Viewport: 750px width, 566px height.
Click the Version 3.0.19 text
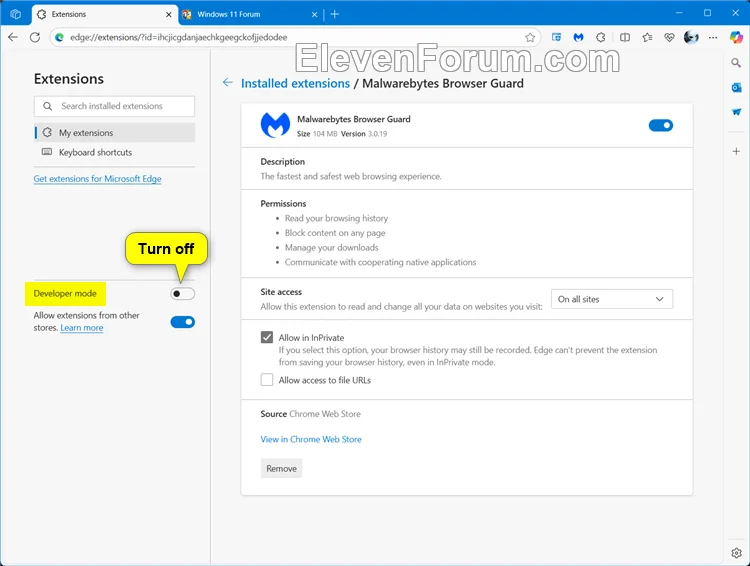(x=364, y=134)
